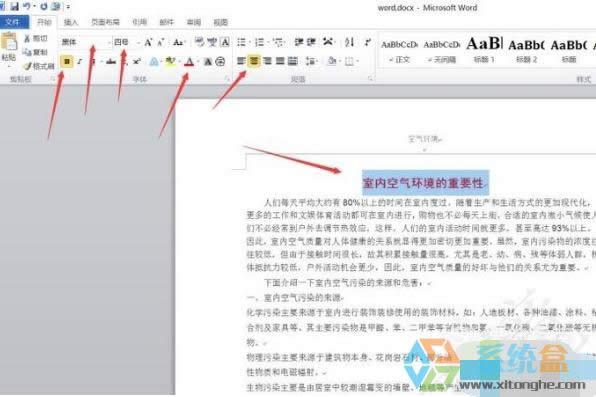Click the Format Painter (格式刷) button
The image size is (596, 397).
[x=39, y=66]
